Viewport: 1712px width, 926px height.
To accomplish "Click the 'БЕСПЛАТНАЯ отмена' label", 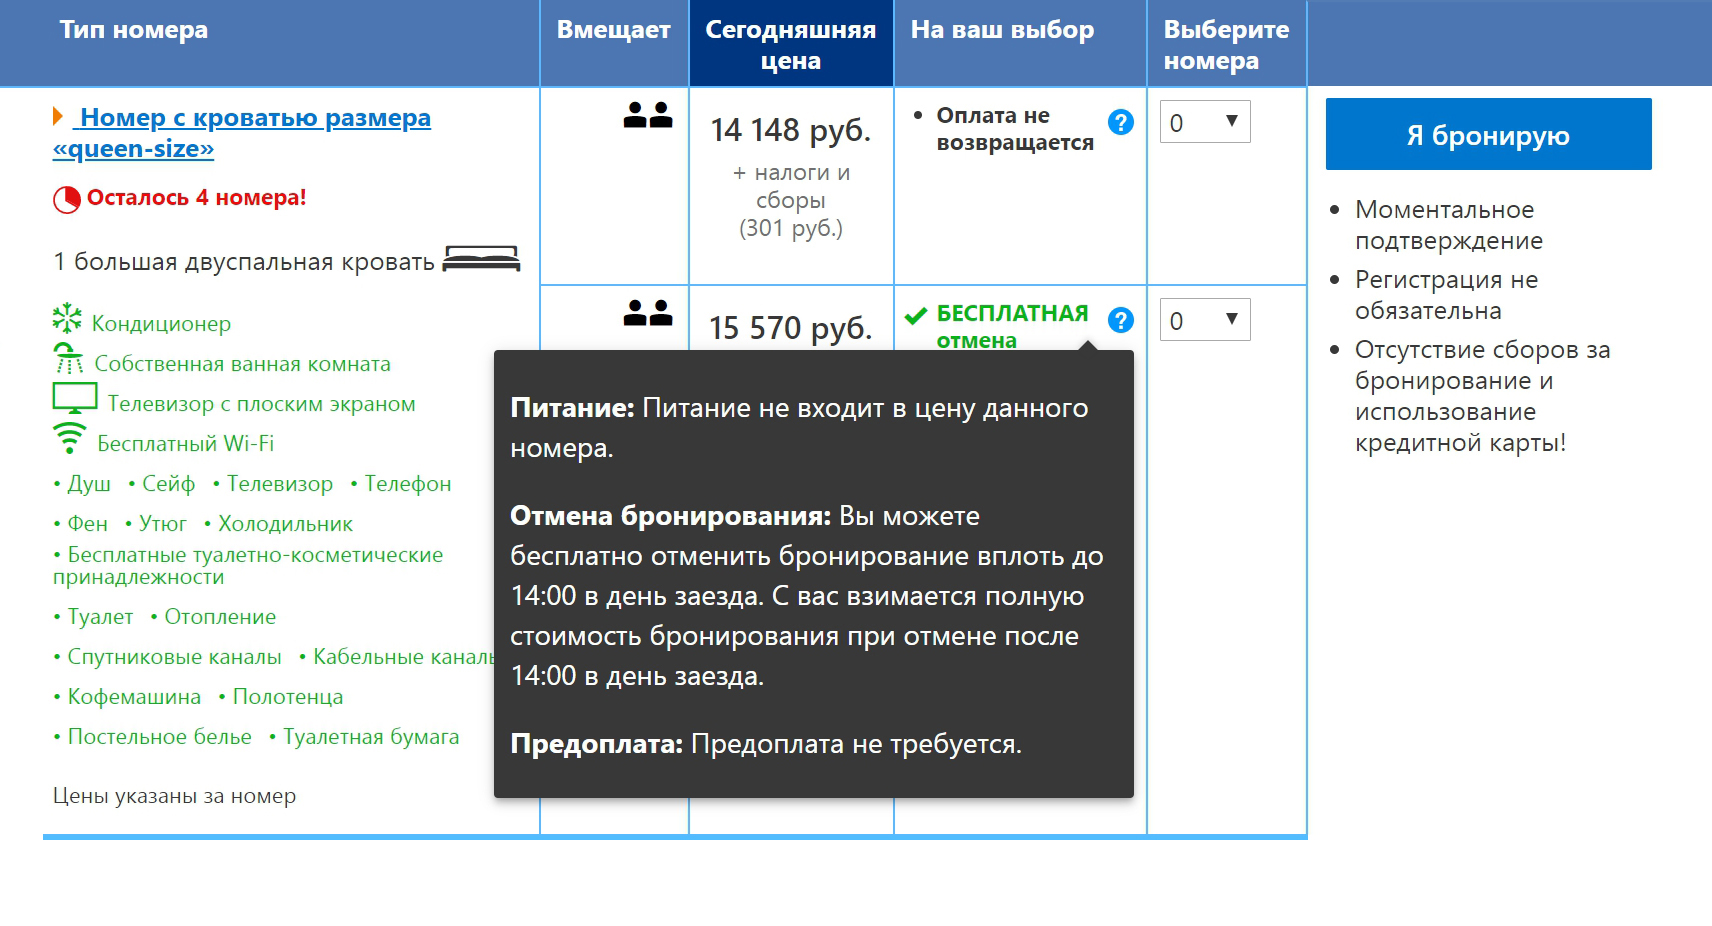I will [x=1012, y=326].
